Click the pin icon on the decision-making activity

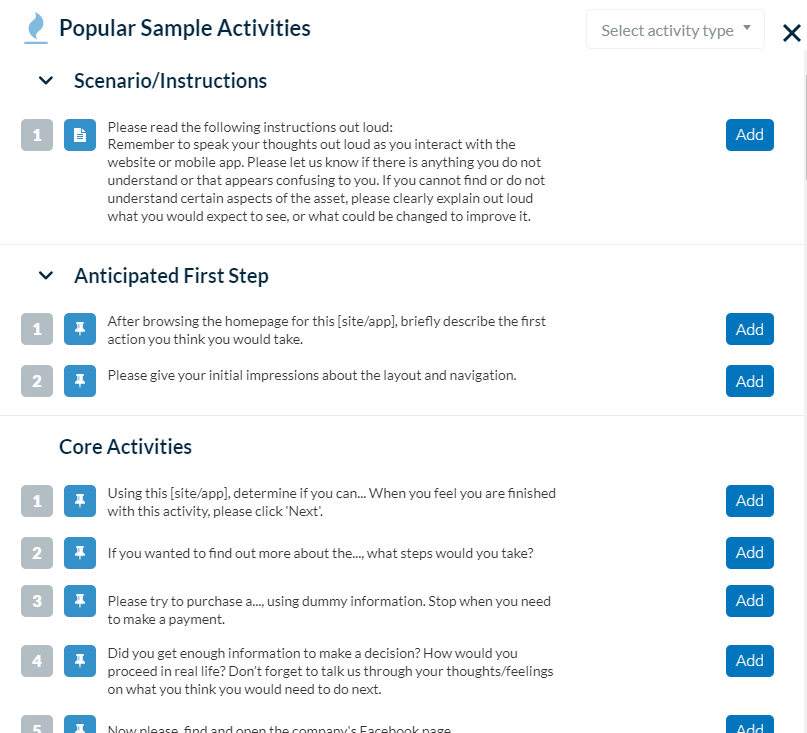(x=79, y=661)
